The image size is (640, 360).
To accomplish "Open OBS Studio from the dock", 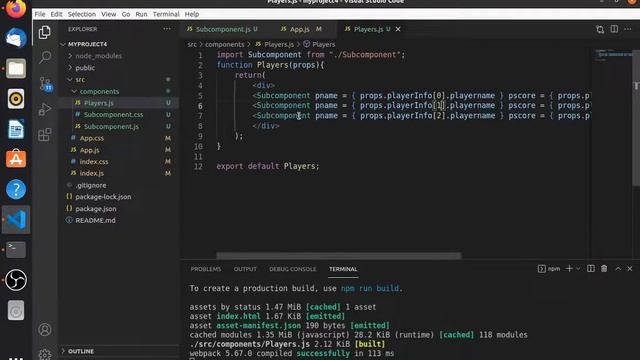I will (x=16, y=280).
